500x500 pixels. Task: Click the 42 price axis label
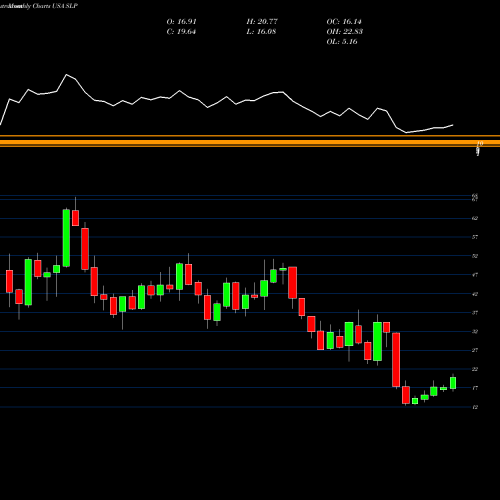(475, 294)
